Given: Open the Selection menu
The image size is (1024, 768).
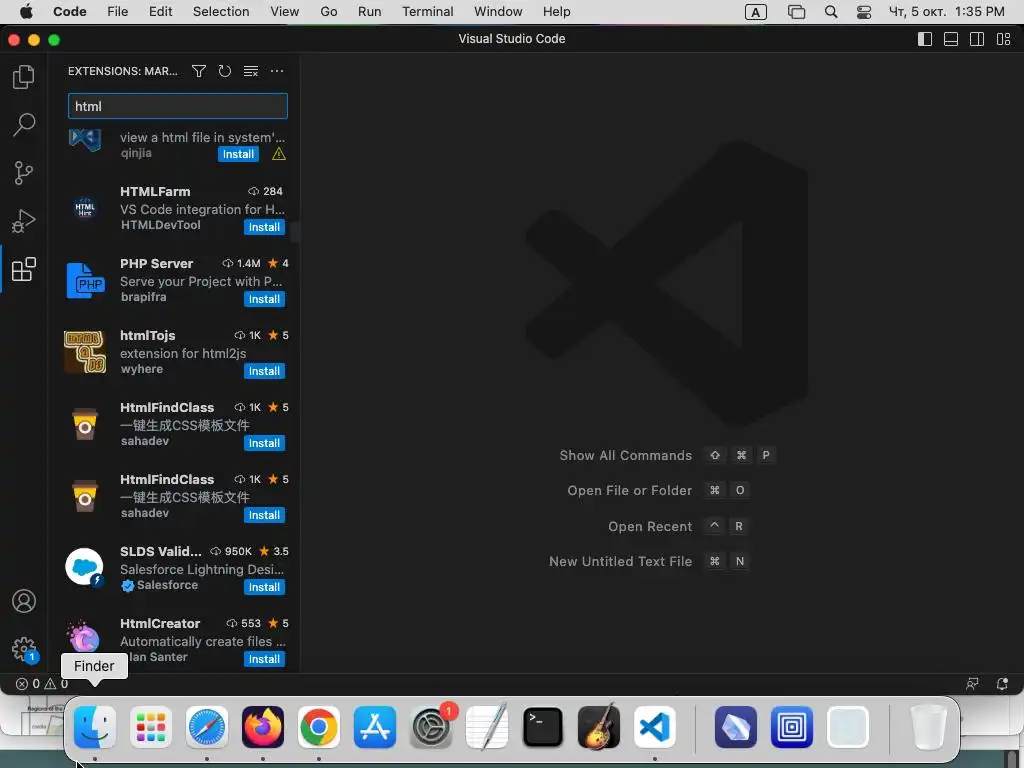Looking at the screenshot, I should [221, 12].
